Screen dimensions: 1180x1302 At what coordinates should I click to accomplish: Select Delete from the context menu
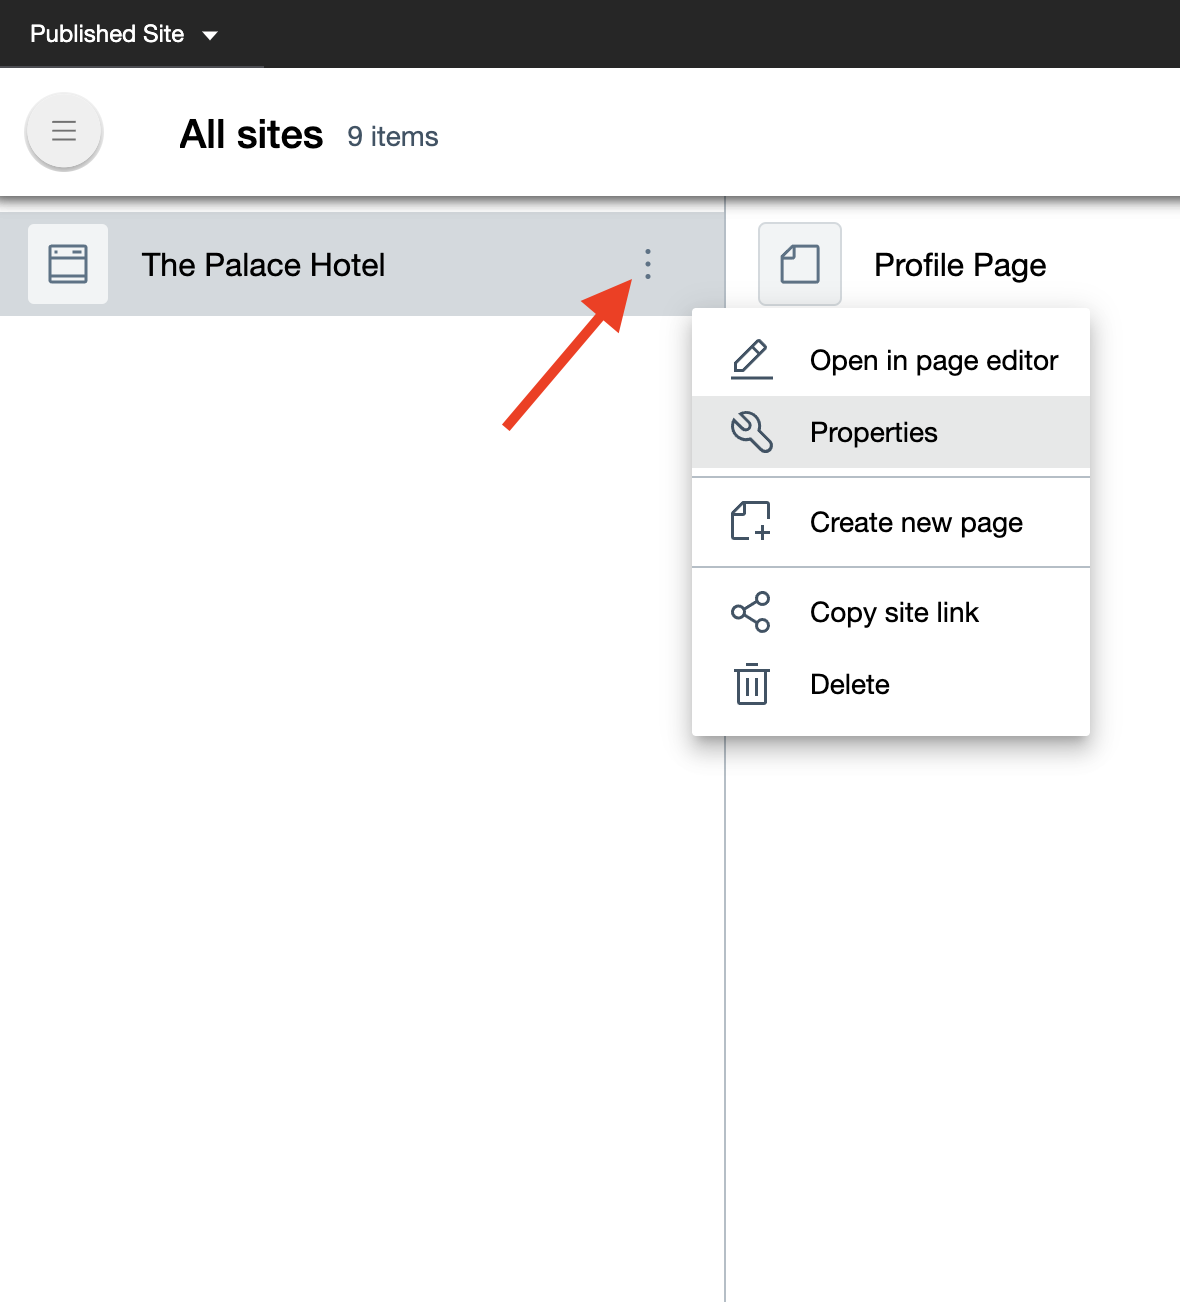point(849,684)
